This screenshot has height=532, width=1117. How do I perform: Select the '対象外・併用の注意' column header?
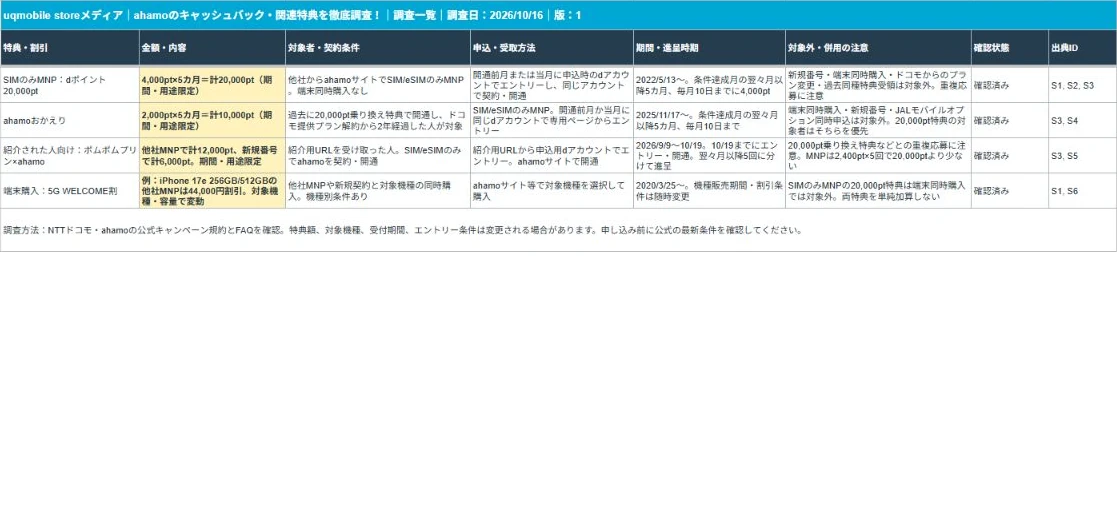pos(878,48)
